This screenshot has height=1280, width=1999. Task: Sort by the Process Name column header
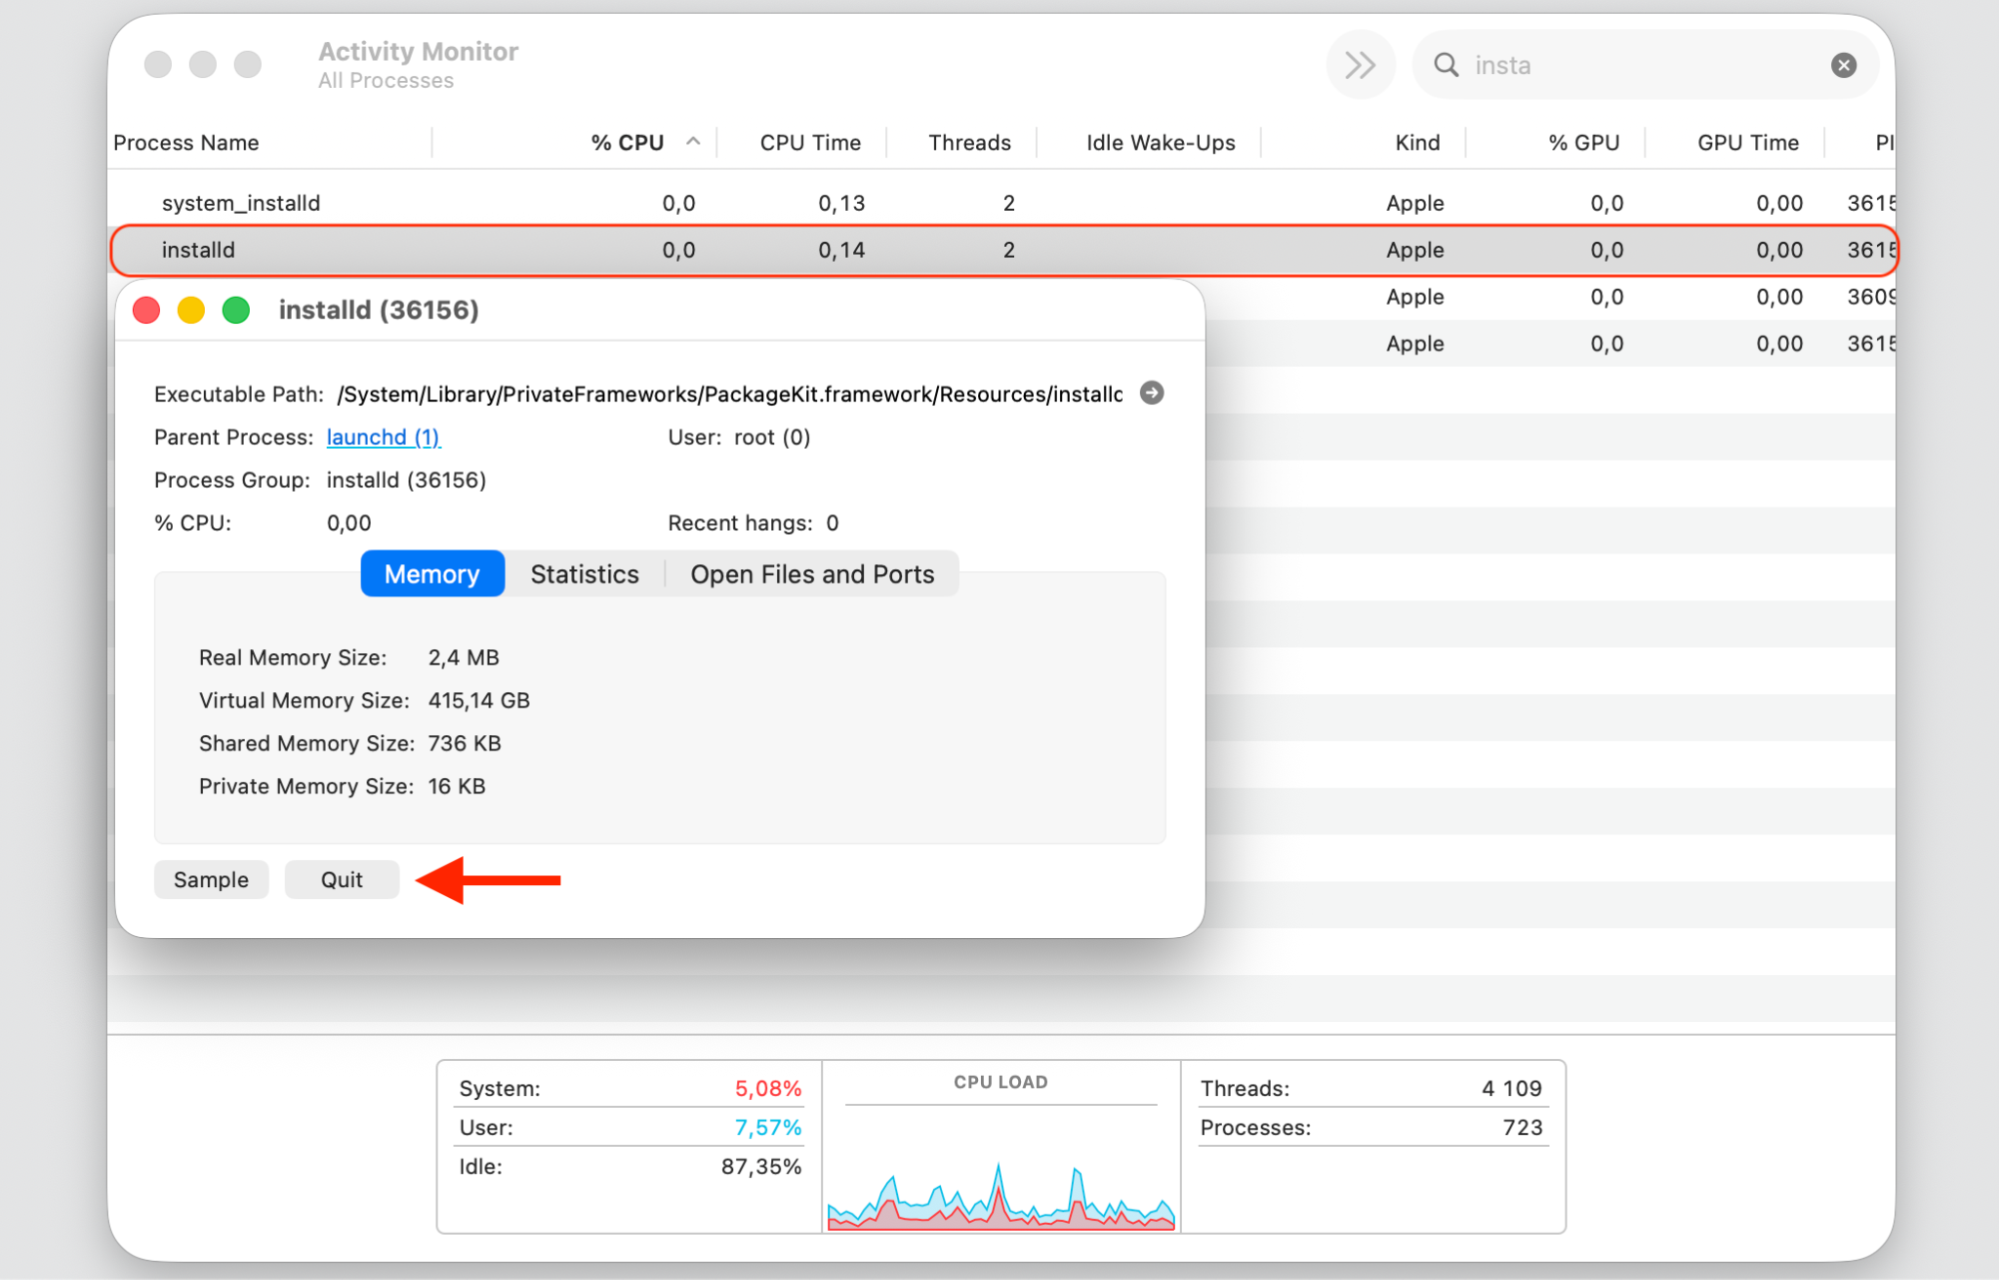tap(186, 143)
